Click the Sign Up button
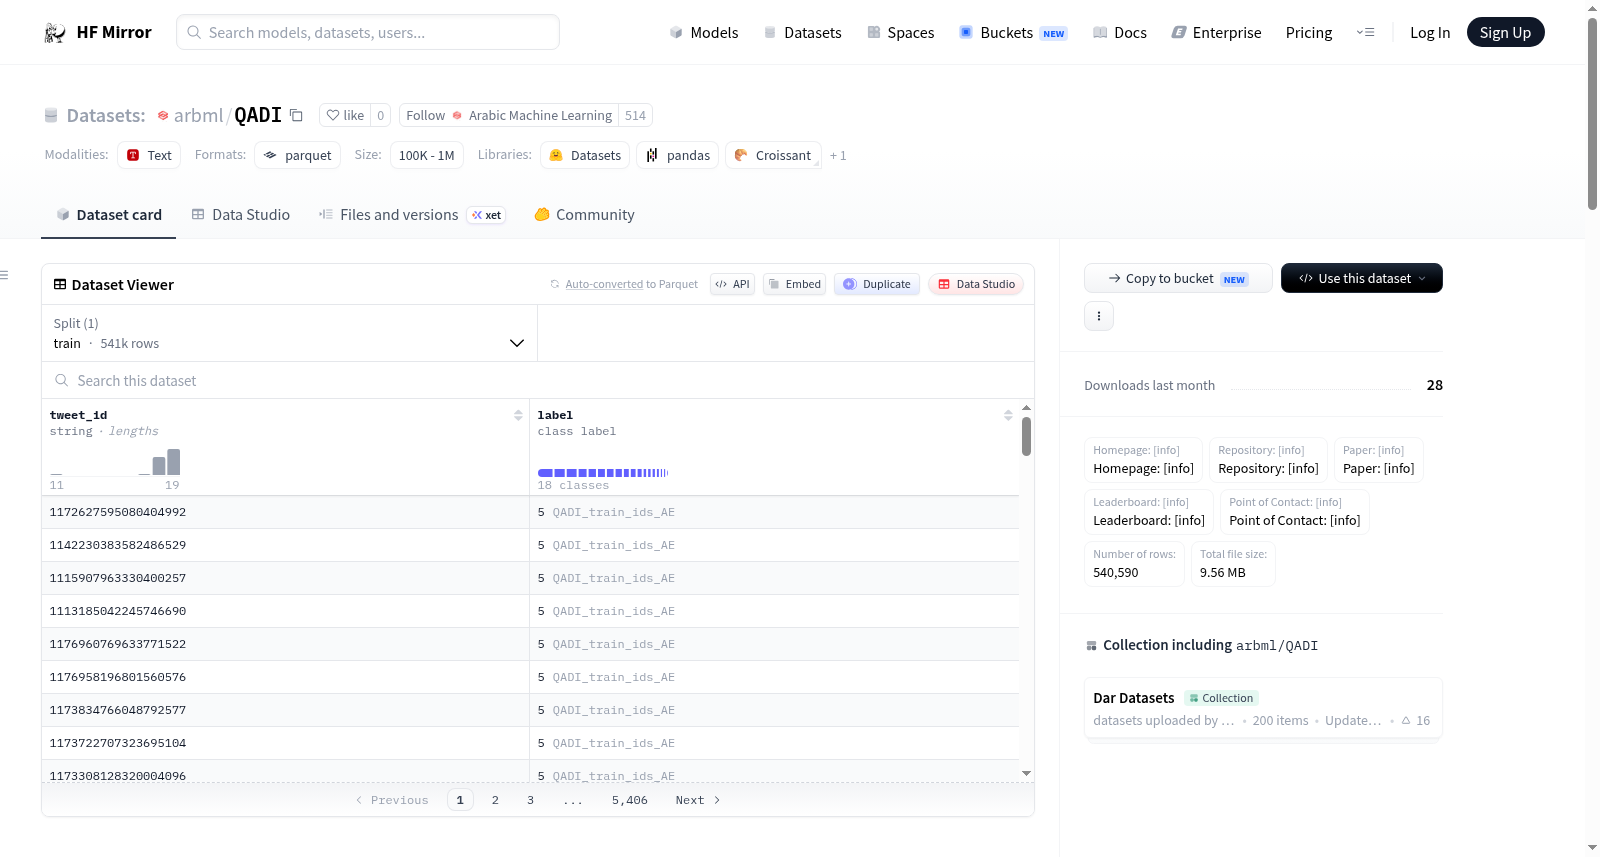The width and height of the screenshot is (1600, 857). point(1505,32)
